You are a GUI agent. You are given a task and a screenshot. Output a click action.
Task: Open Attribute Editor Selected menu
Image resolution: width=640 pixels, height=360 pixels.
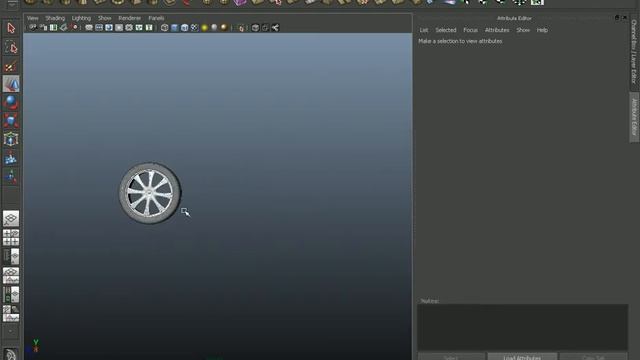click(446, 30)
